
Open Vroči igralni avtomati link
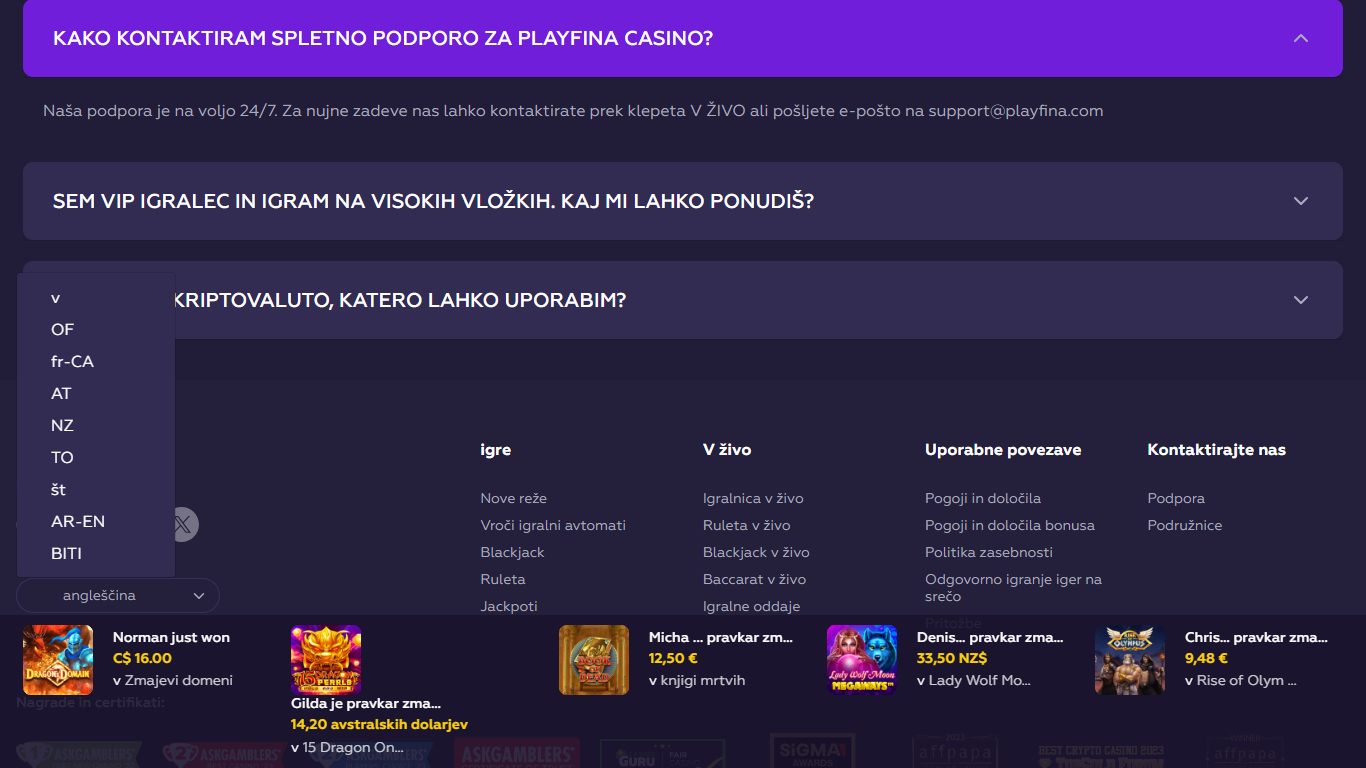coord(553,525)
